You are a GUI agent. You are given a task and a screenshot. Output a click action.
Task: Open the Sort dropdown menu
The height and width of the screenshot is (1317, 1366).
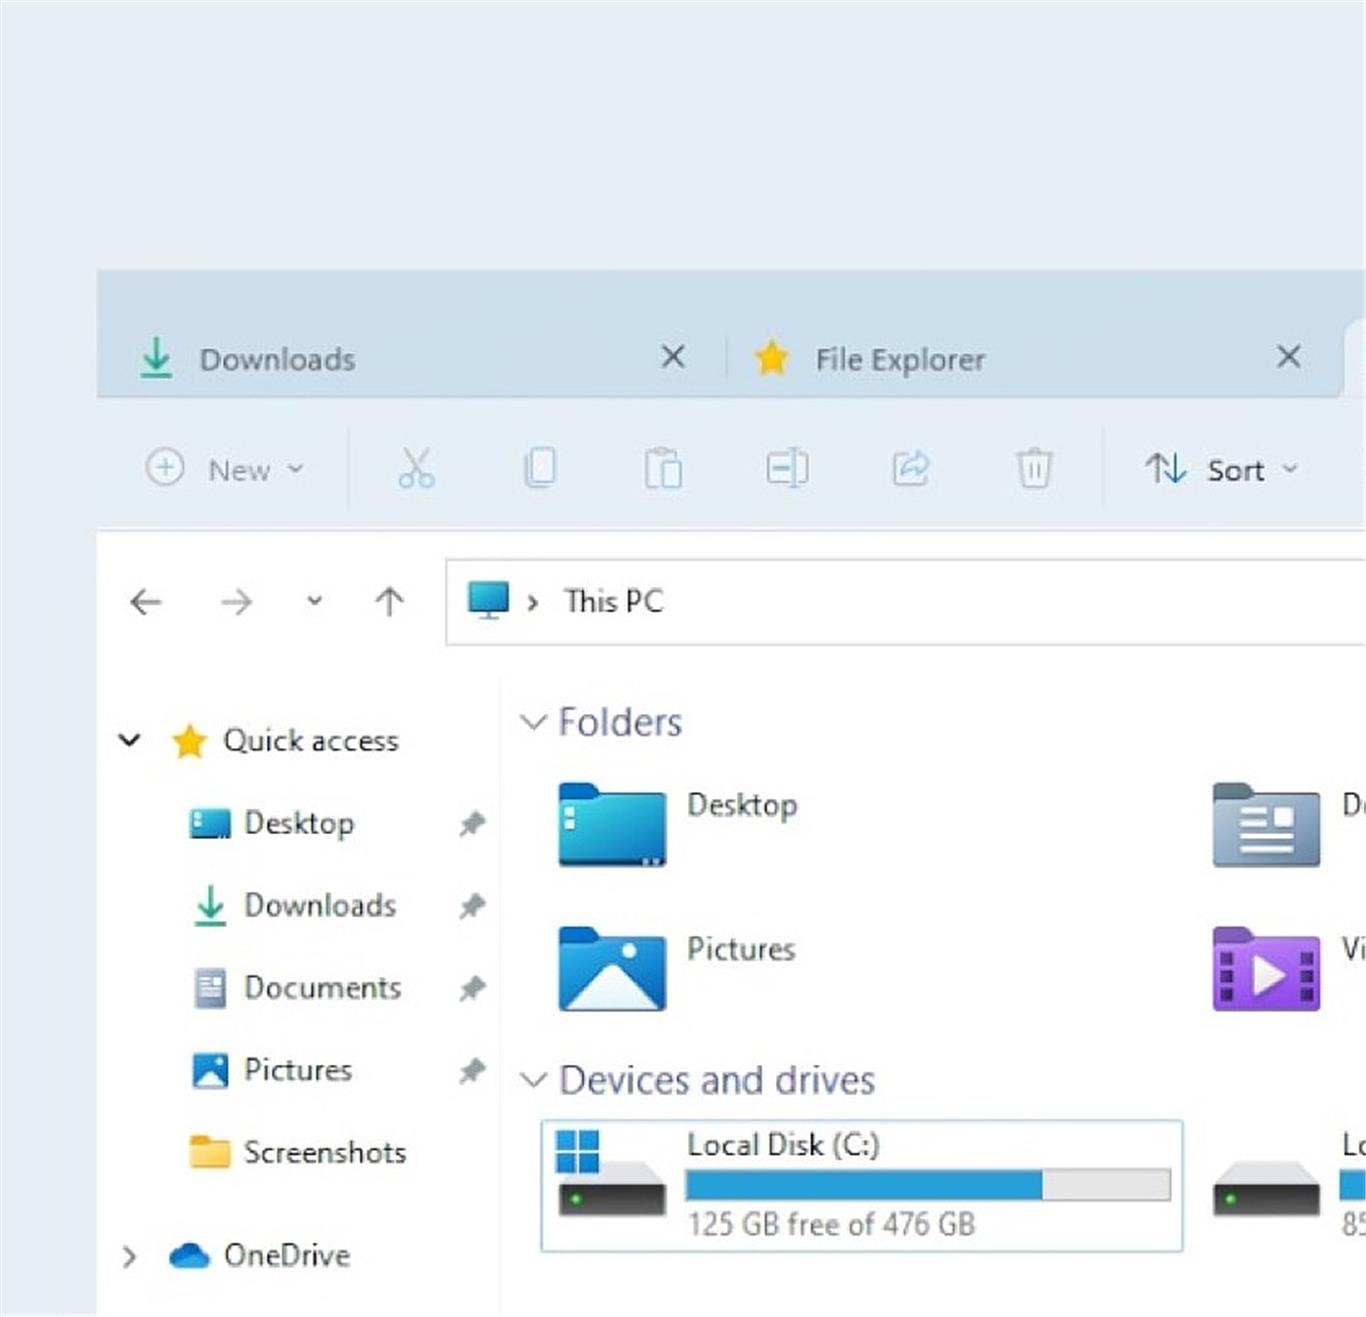click(x=1221, y=469)
